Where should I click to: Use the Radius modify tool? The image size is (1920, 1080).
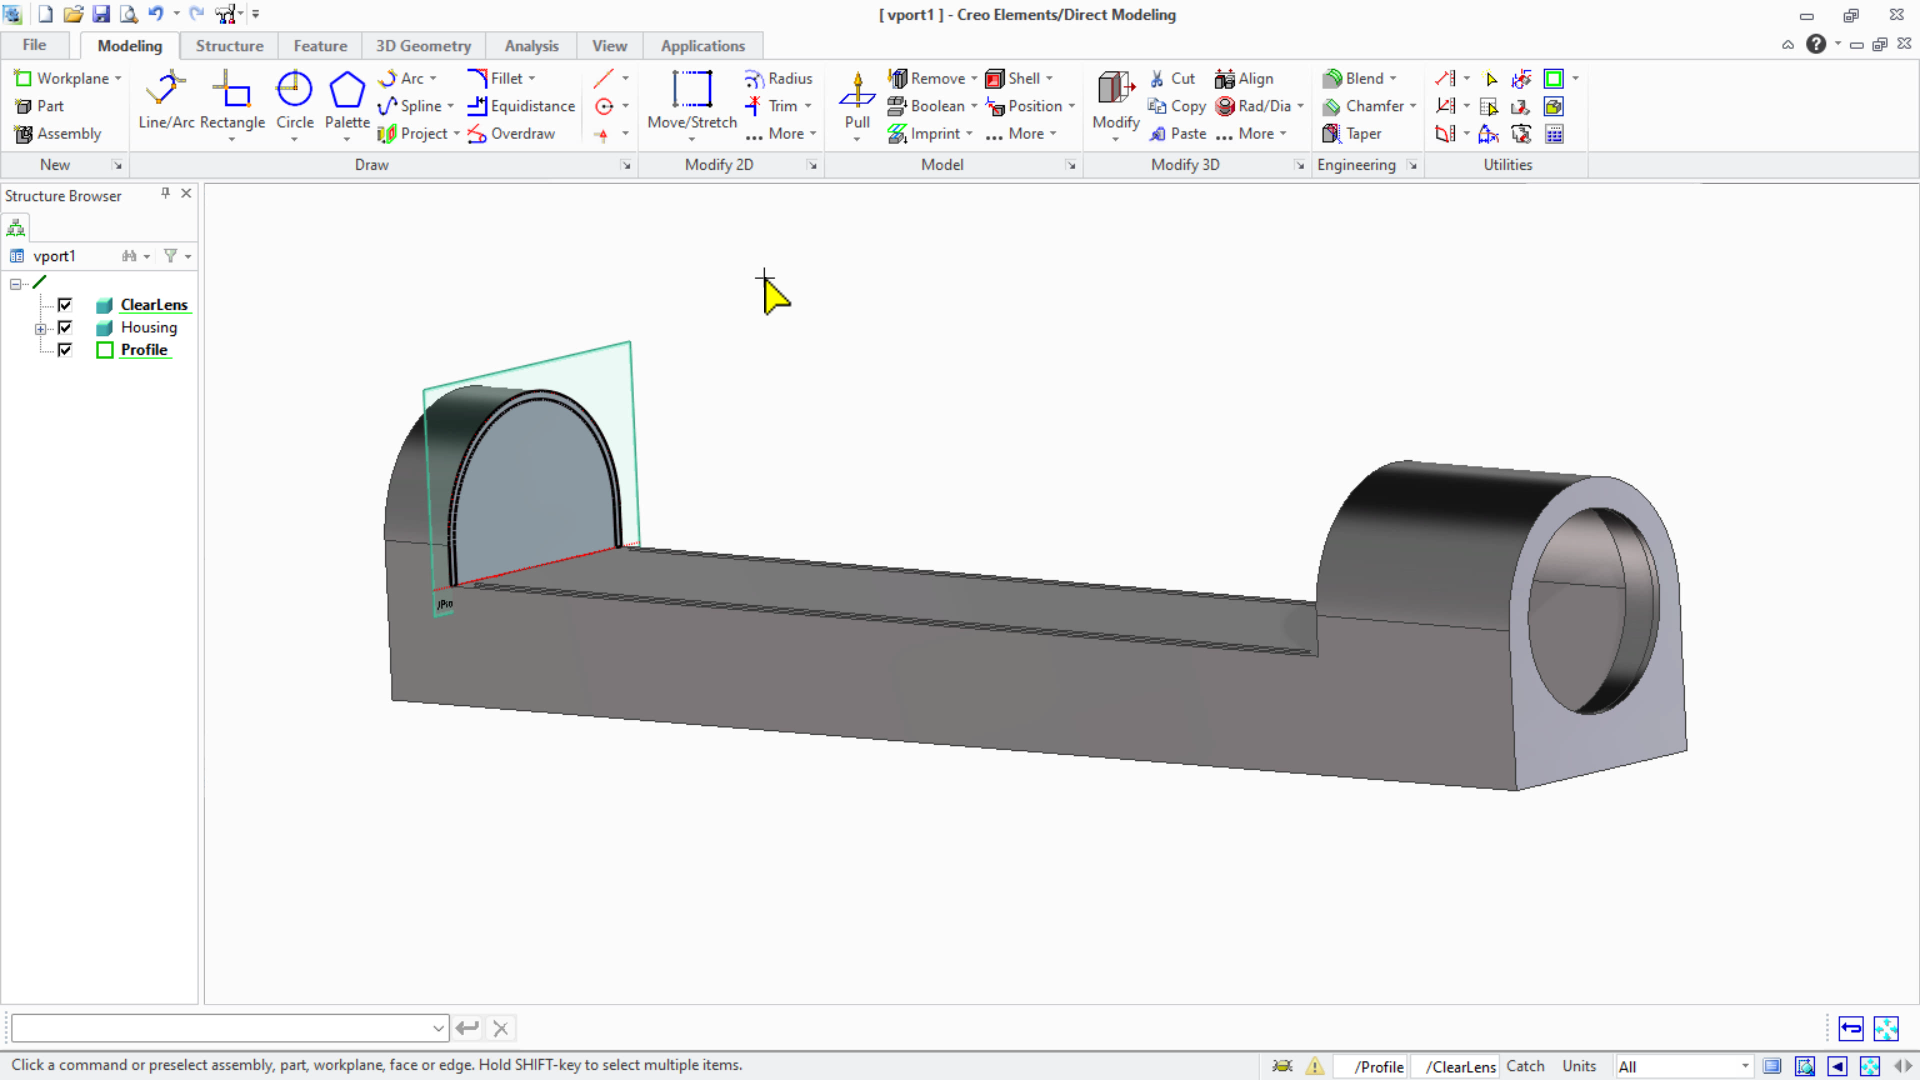tap(778, 78)
